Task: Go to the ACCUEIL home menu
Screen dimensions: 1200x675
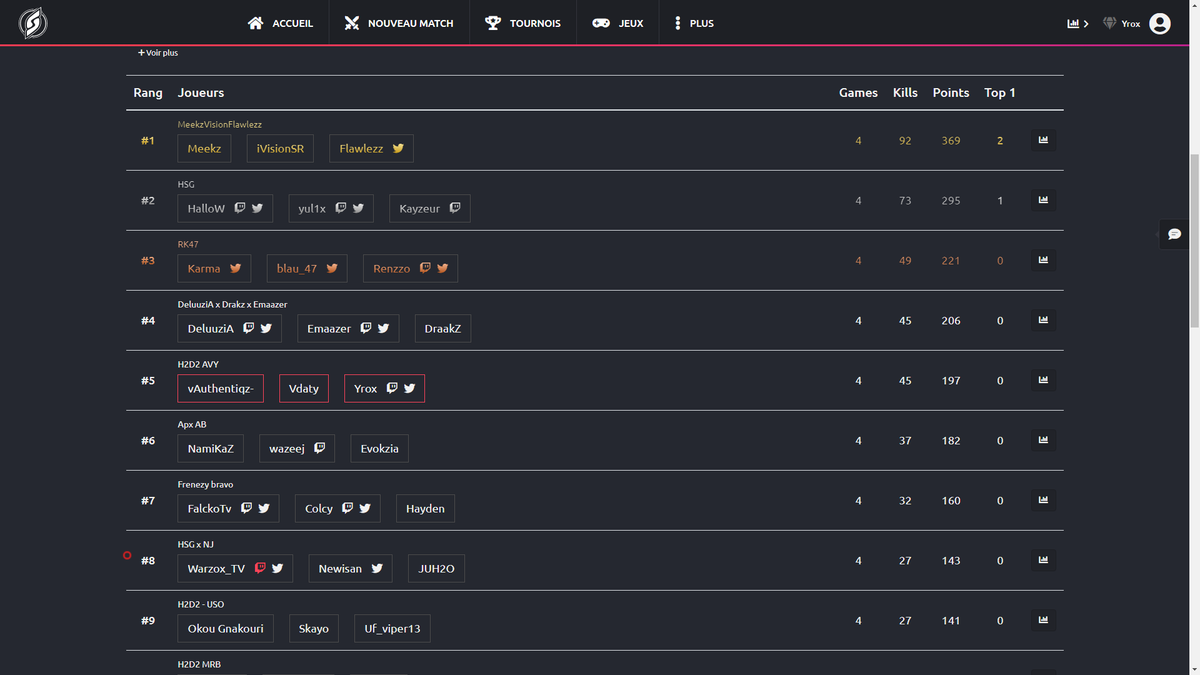Action: pos(281,23)
